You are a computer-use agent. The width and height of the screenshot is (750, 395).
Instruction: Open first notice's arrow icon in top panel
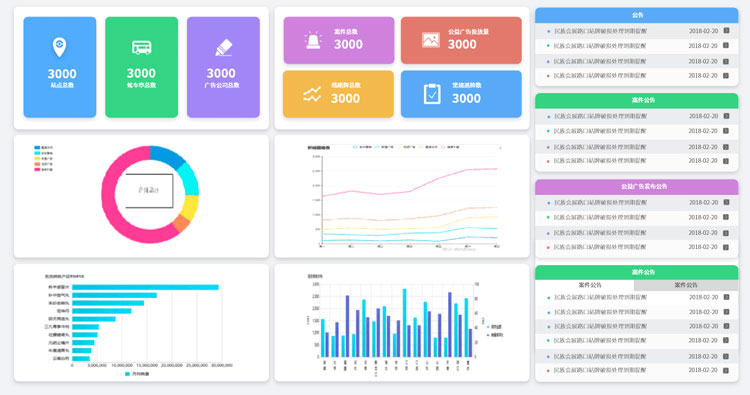(726, 31)
